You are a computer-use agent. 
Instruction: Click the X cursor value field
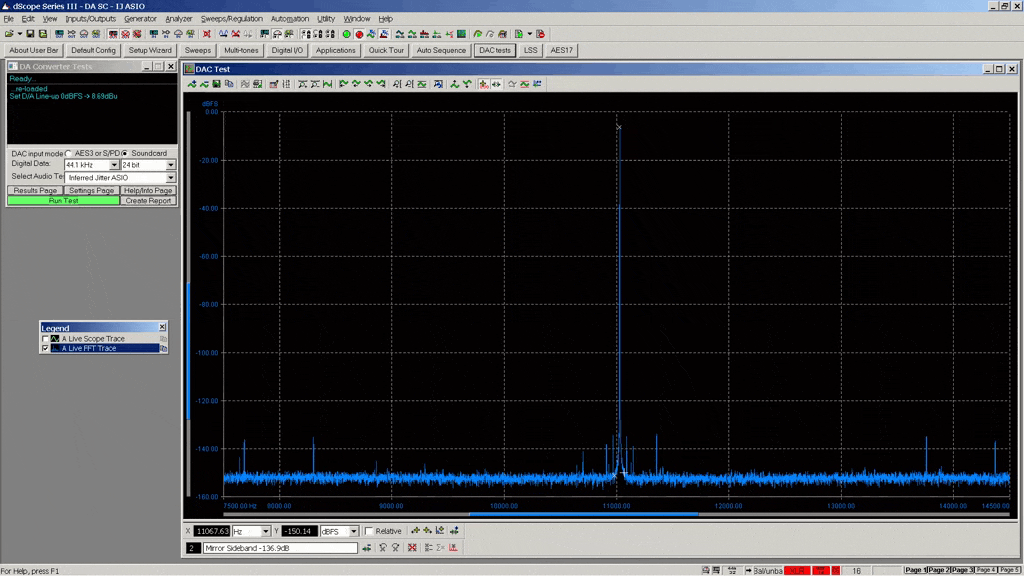[x=212, y=531]
